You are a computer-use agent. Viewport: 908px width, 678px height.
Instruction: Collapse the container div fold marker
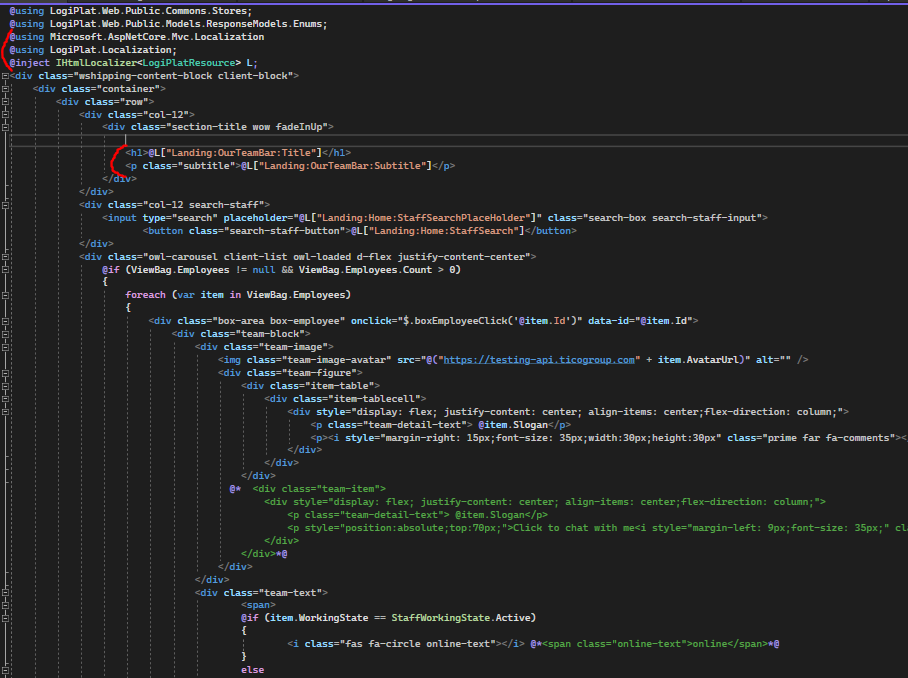point(5,89)
